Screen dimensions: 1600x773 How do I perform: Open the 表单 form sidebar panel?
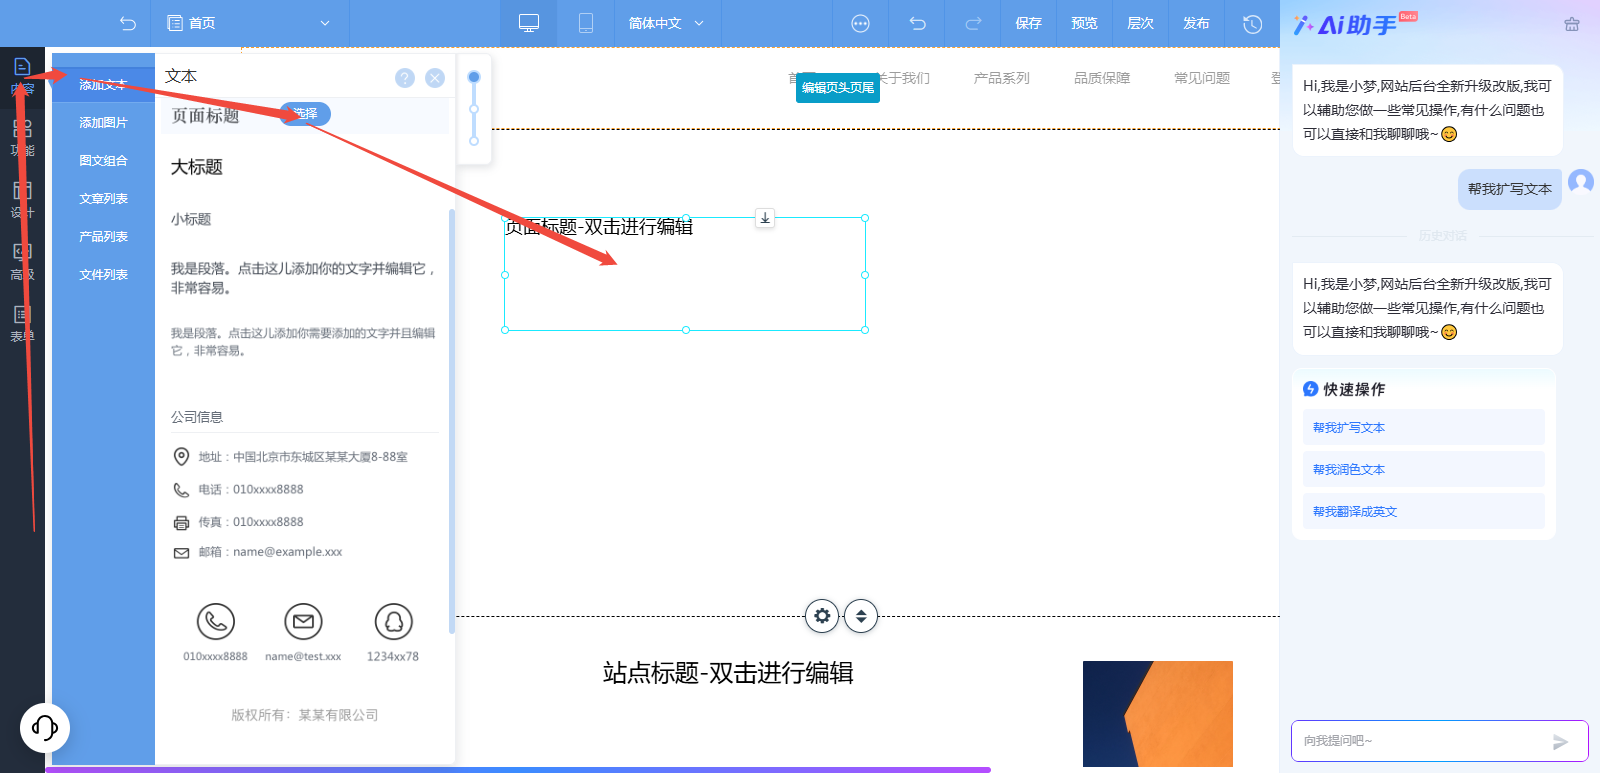click(22, 324)
